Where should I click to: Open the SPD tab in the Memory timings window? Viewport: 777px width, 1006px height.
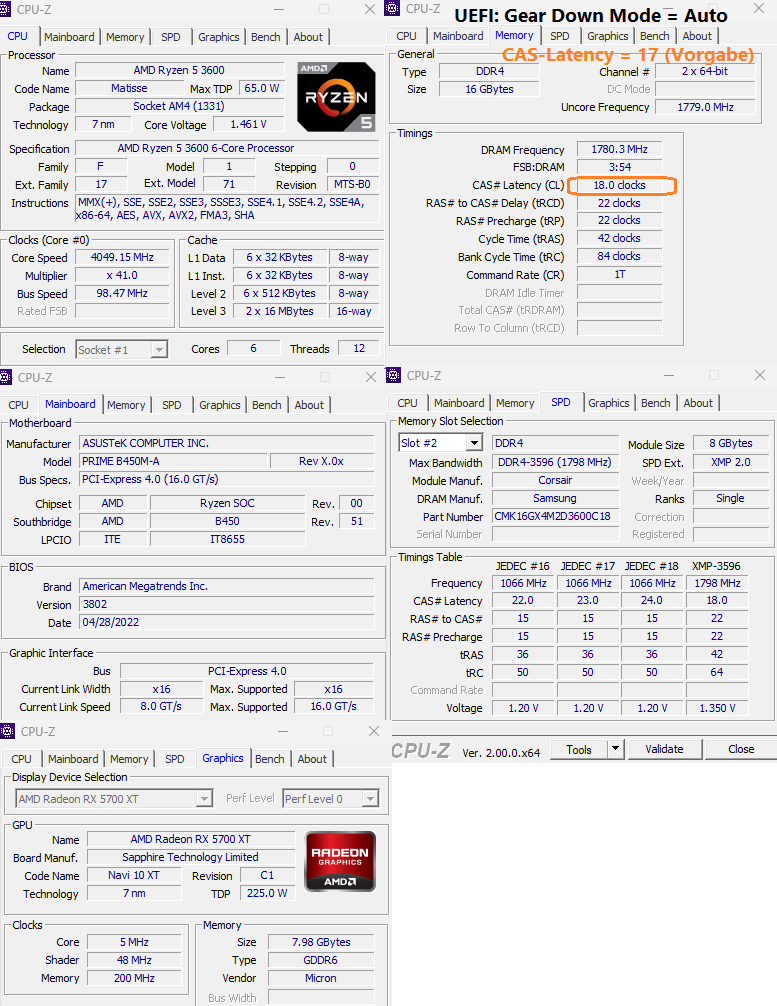559,36
